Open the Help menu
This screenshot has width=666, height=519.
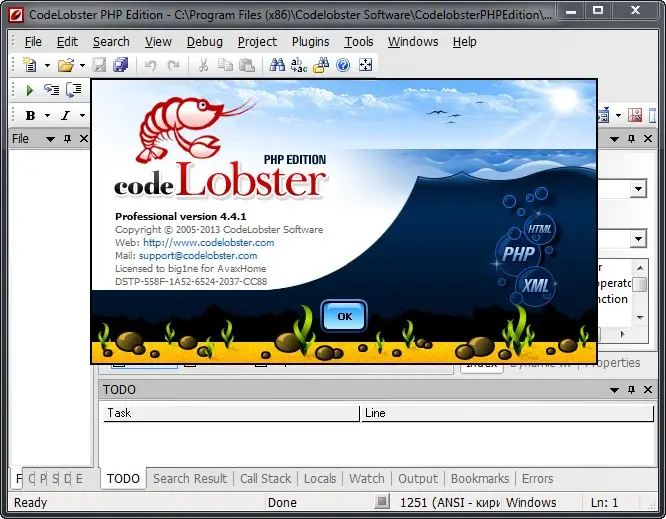(464, 42)
